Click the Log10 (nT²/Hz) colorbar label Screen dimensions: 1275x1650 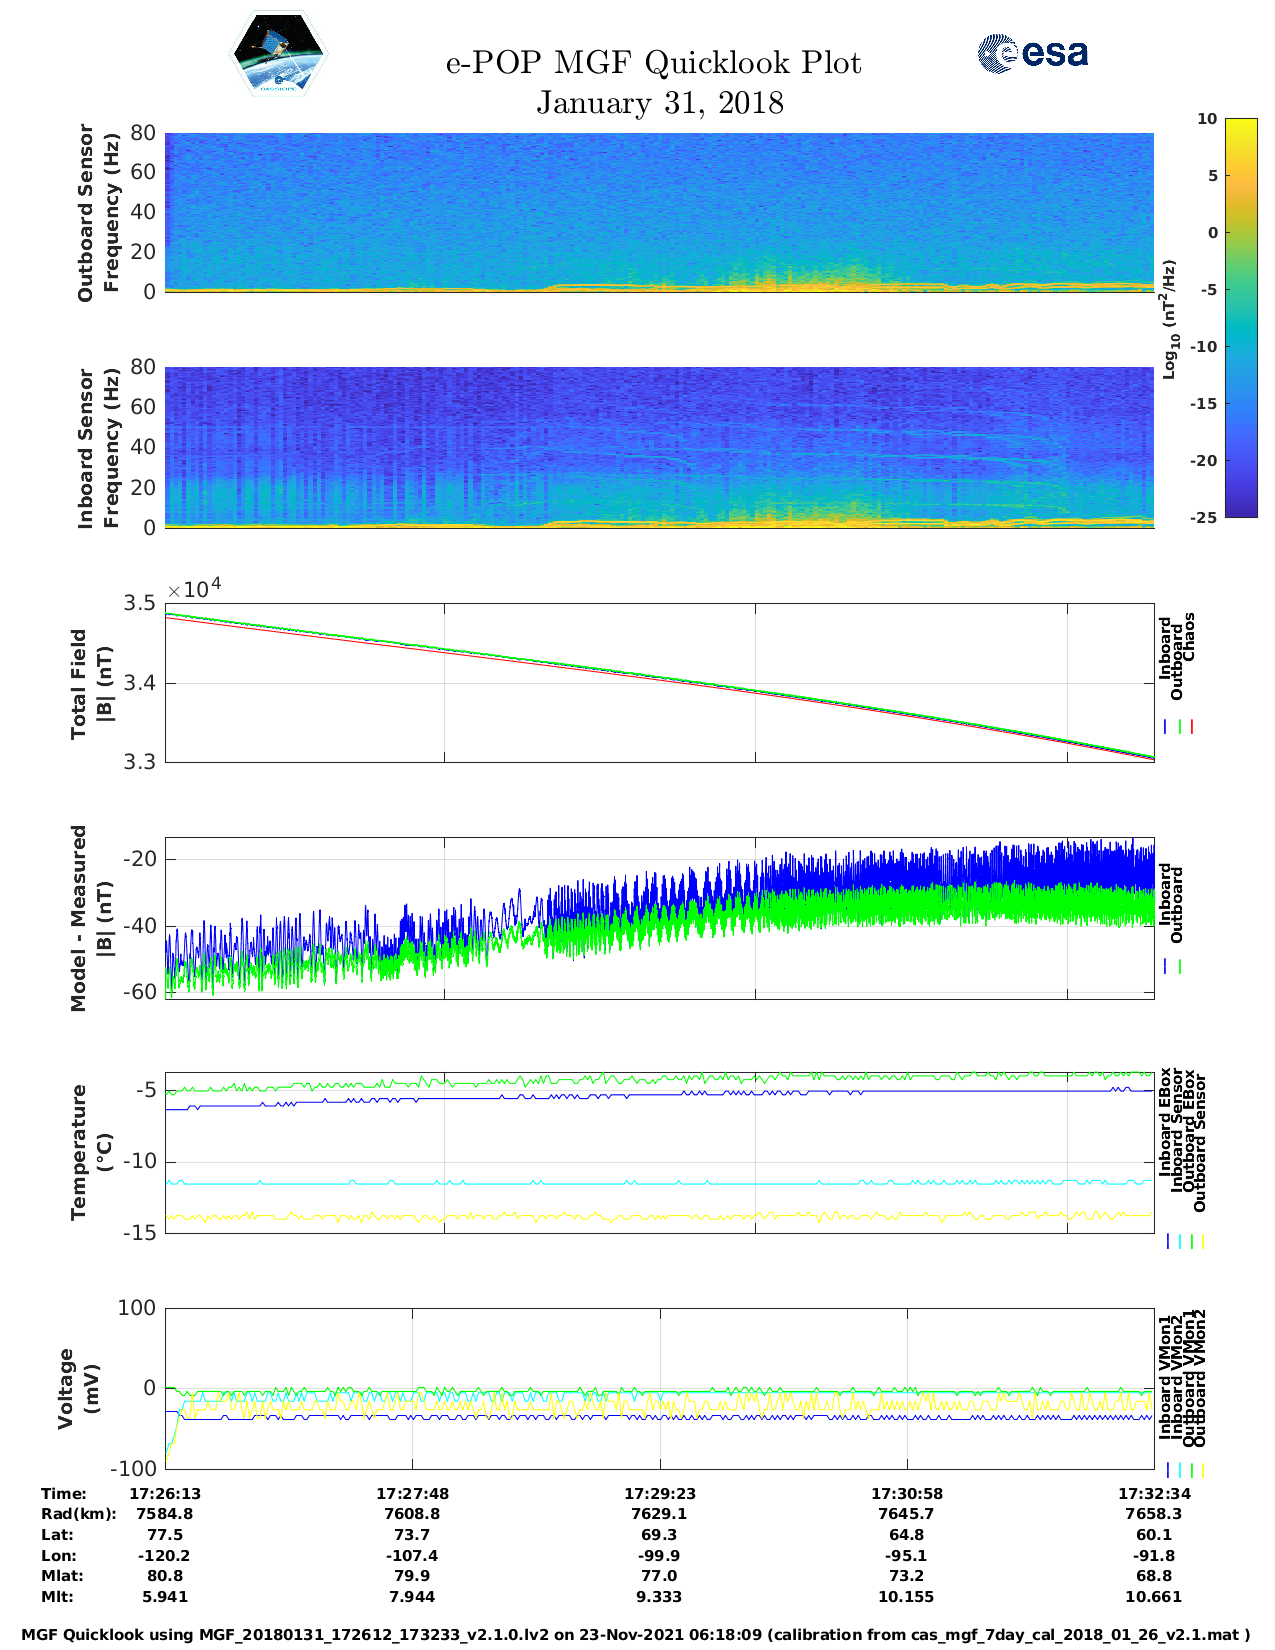pyautogui.click(x=1169, y=318)
